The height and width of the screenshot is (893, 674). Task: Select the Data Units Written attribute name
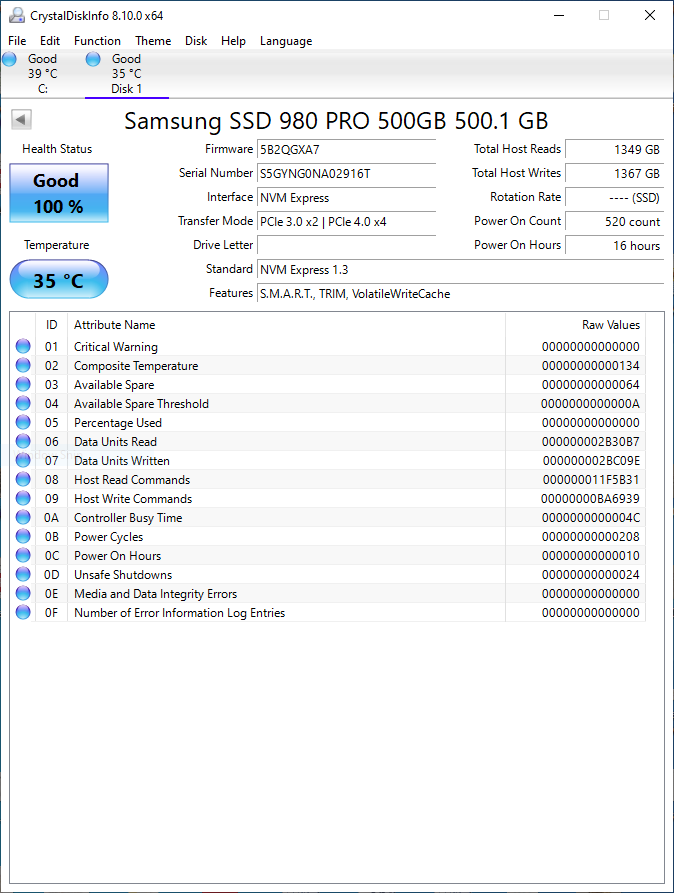point(122,461)
